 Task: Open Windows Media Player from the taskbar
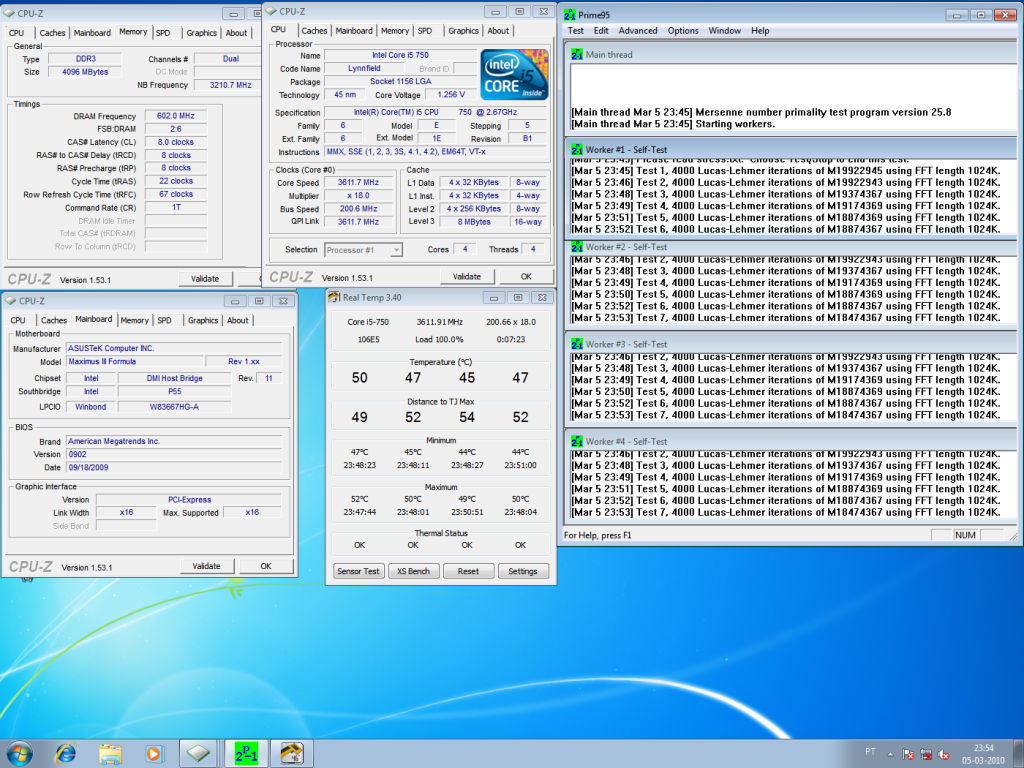click(x=153, y=752)
